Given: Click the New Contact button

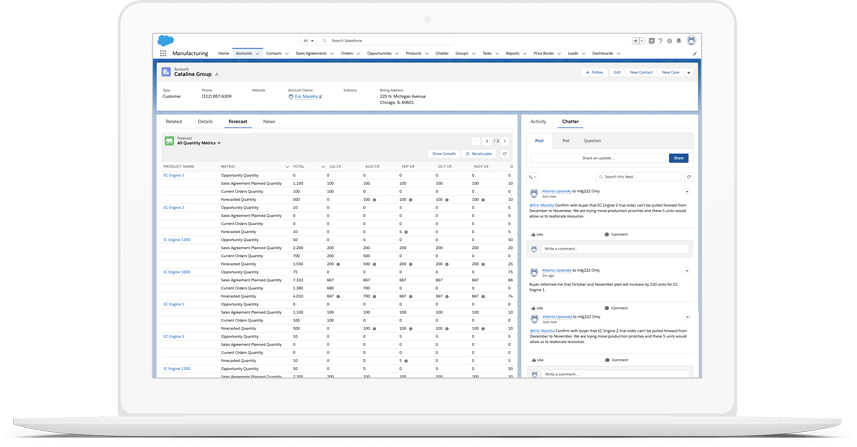Looking at the screenshot, I should [x=641, y=73].
